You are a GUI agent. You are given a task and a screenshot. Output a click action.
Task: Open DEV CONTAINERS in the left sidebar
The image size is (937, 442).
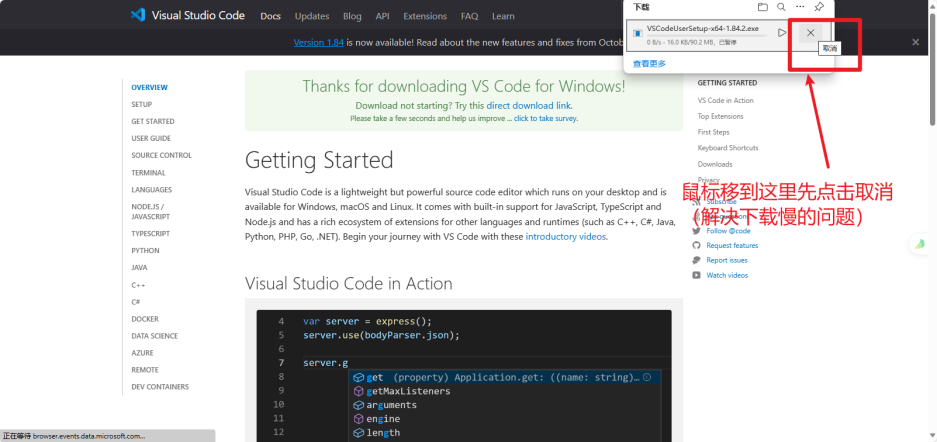[x=160, y=386]
